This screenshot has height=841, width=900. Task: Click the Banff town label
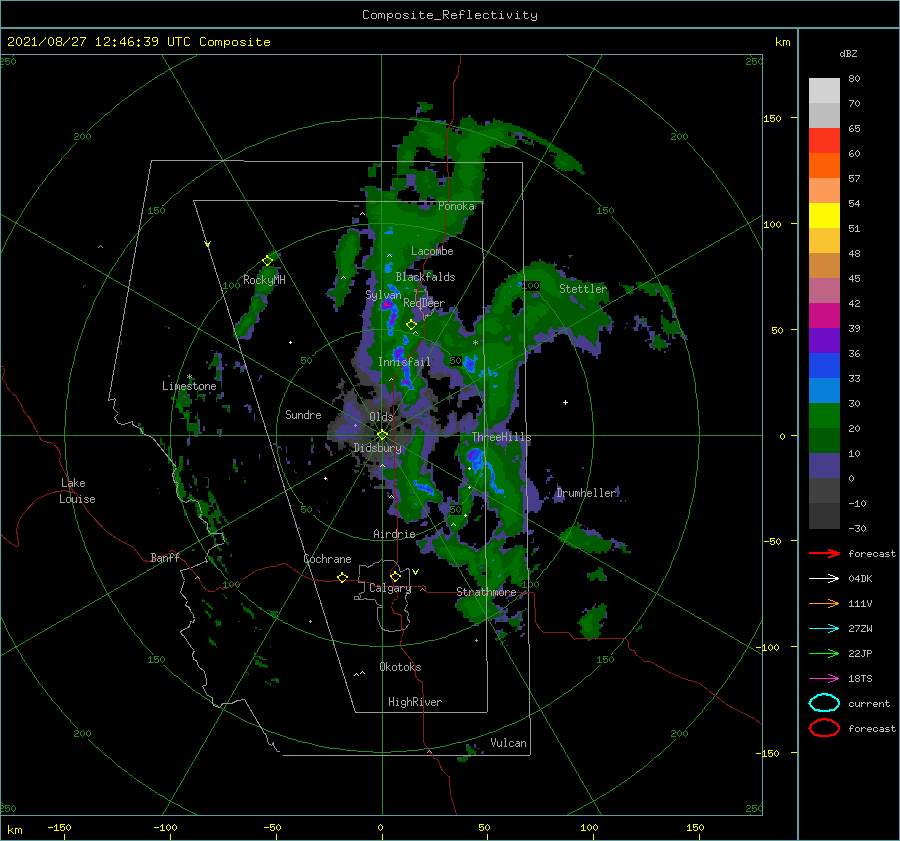click(x=165, y=557)
